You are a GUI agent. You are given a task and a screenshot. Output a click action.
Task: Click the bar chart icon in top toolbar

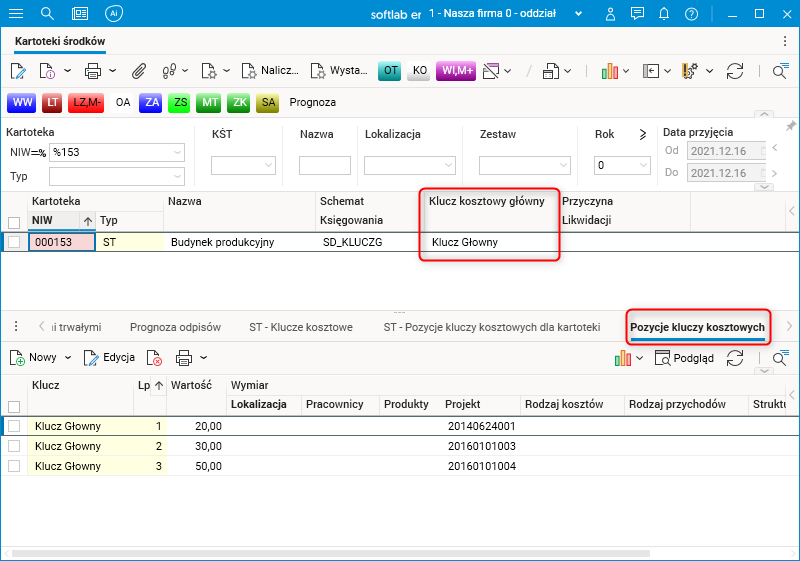(x=609, y=71)
